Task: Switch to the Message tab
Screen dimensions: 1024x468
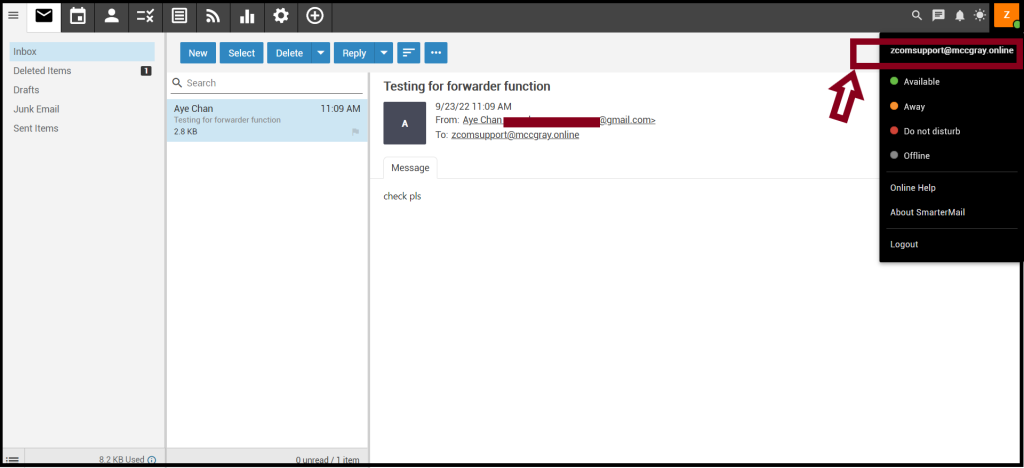Action: coord(410,168)
